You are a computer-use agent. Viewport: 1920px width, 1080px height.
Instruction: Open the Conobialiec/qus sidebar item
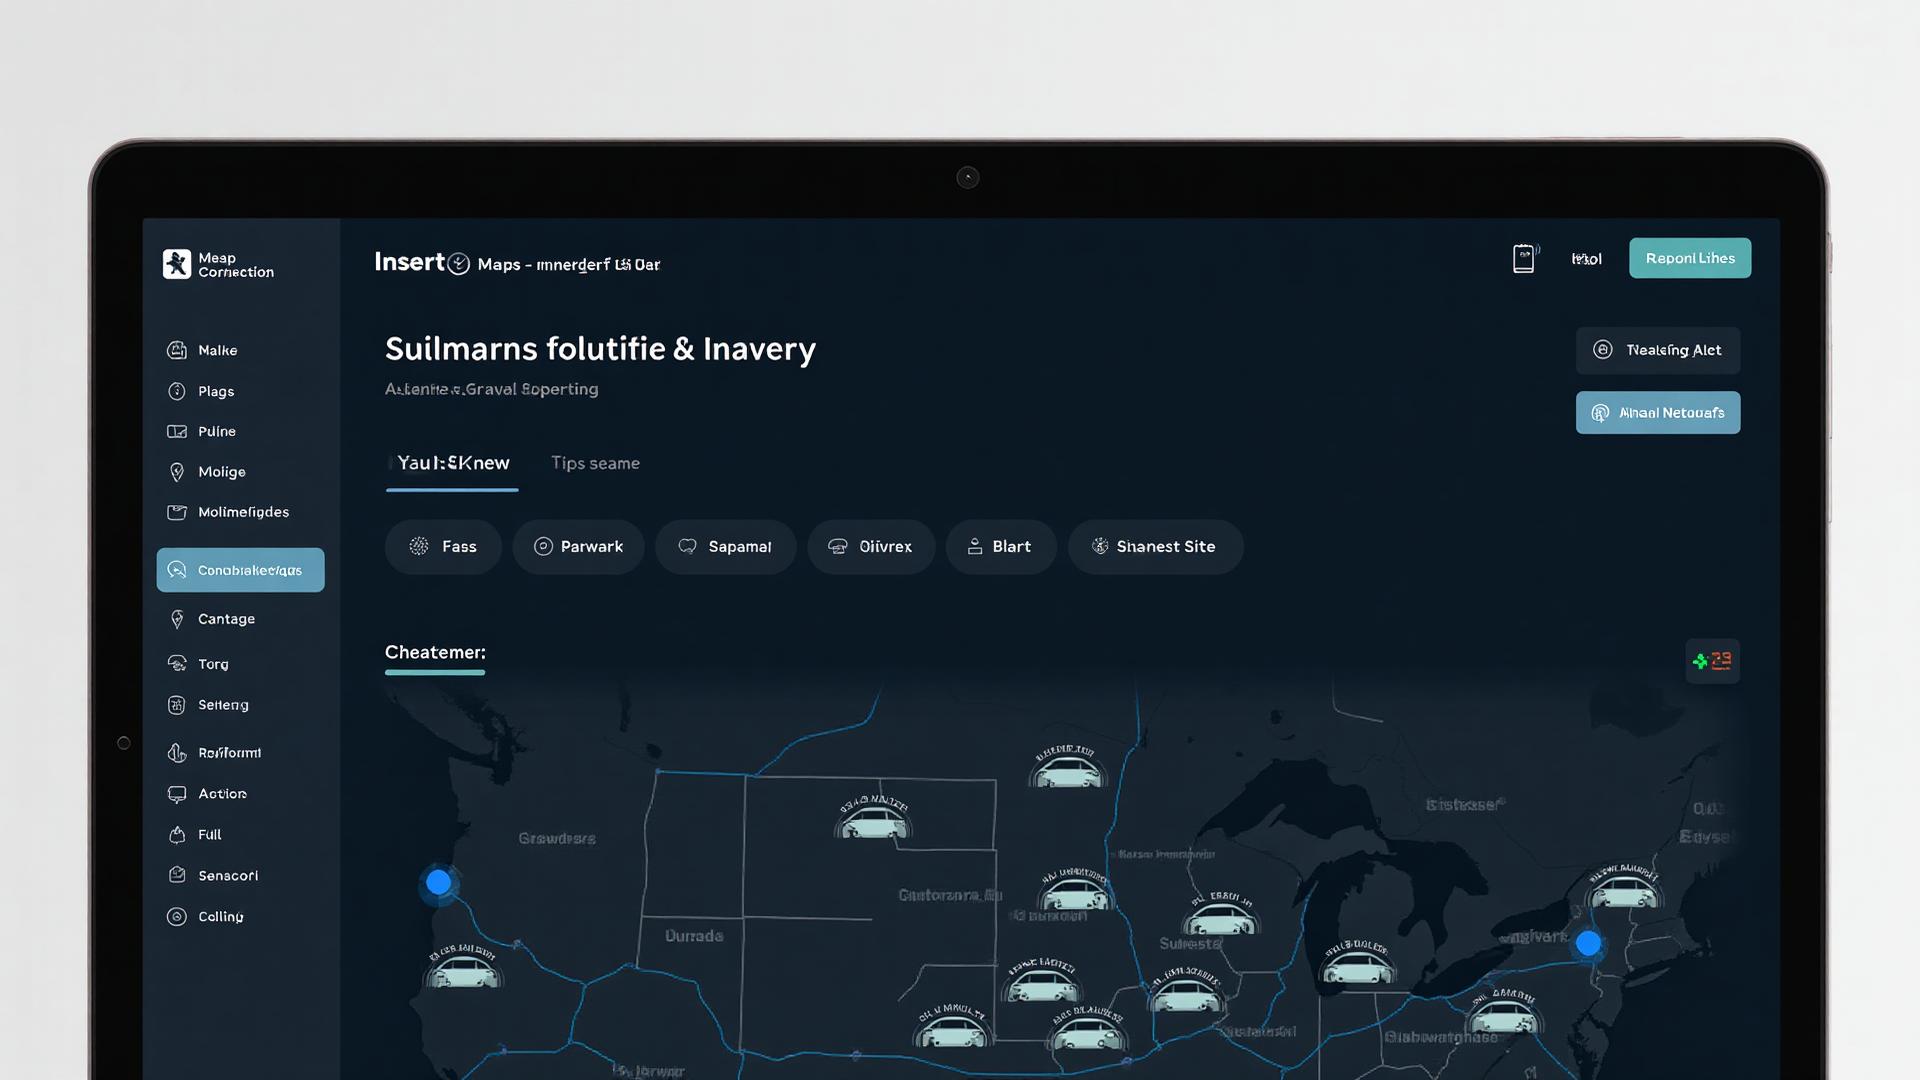coord(240,570)
